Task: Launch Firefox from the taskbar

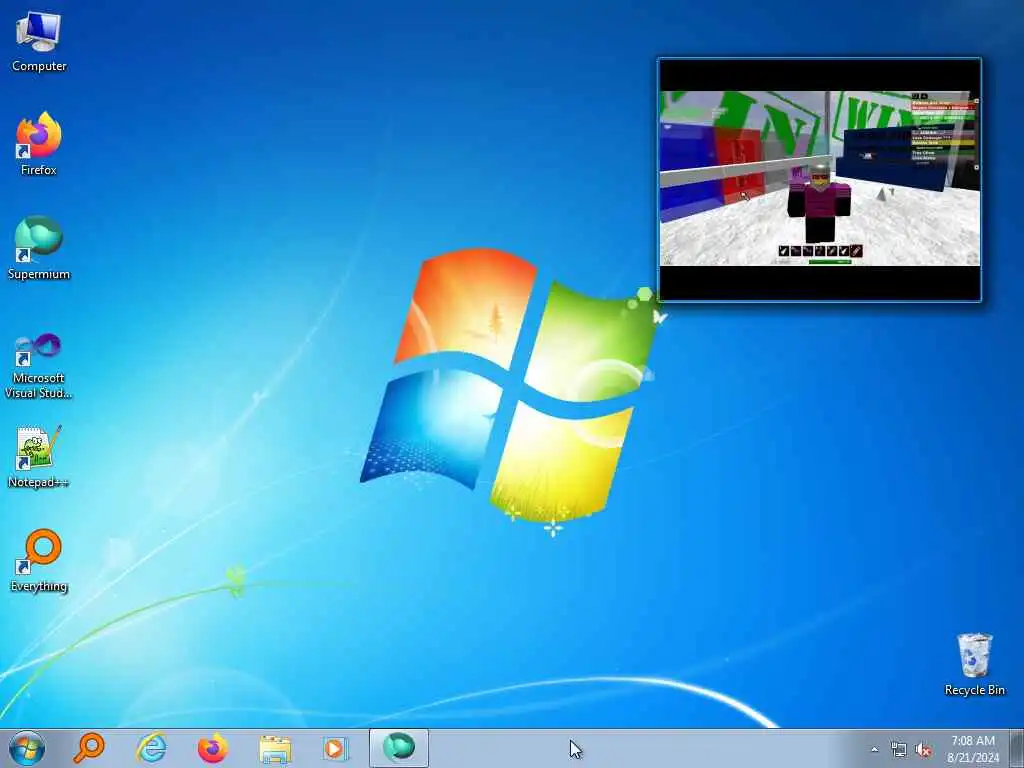Action: [x=212, y=748]
